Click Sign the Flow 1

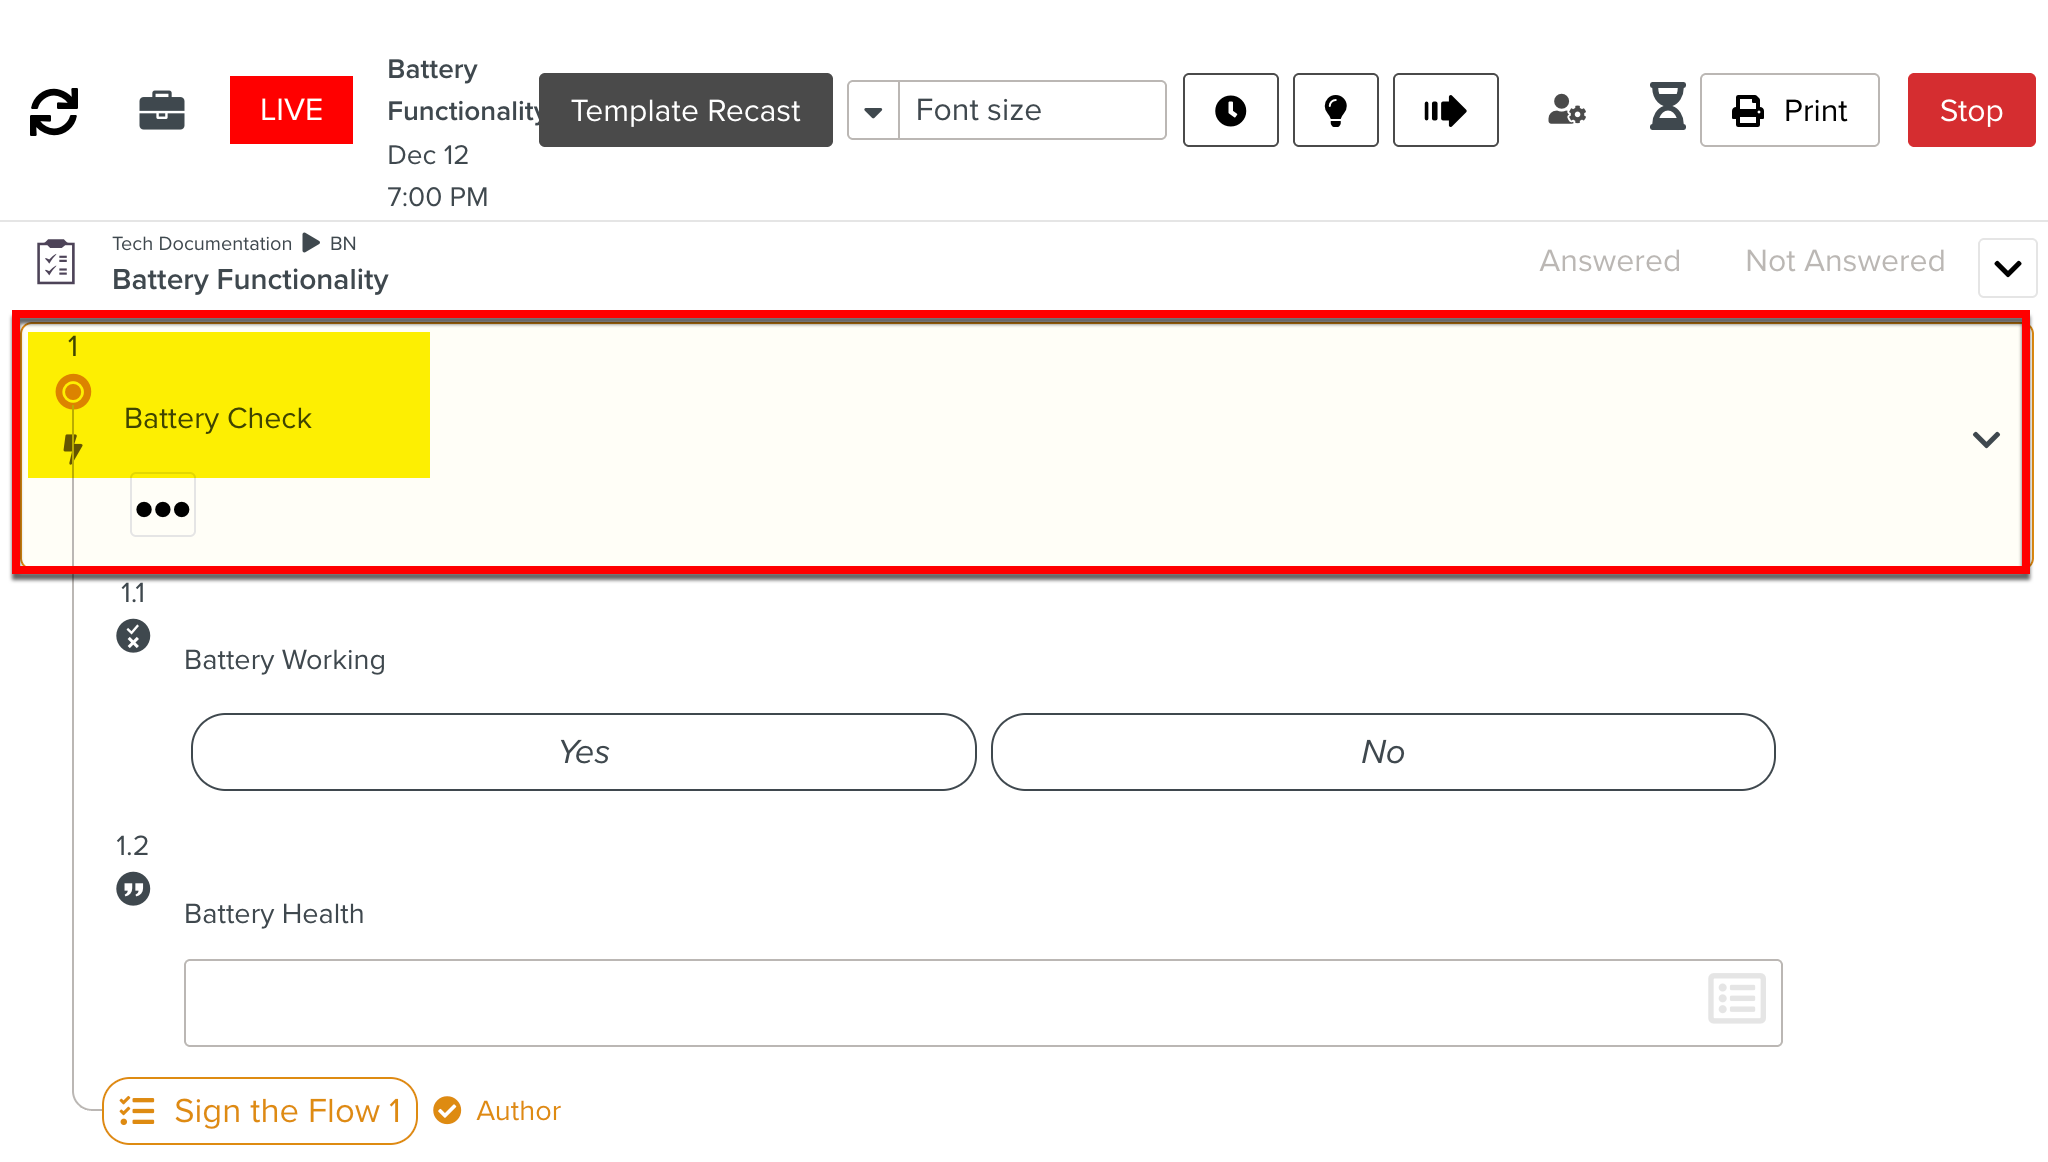point(259,1110)
